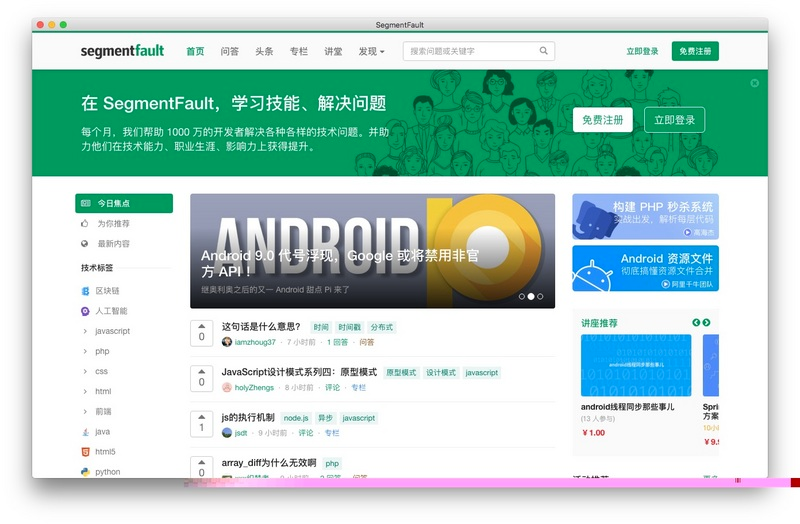The height and width of the screenshot is (524, 800).
Task: Open JavaScript设计模式系列四 article title
Action: (299, 372)
